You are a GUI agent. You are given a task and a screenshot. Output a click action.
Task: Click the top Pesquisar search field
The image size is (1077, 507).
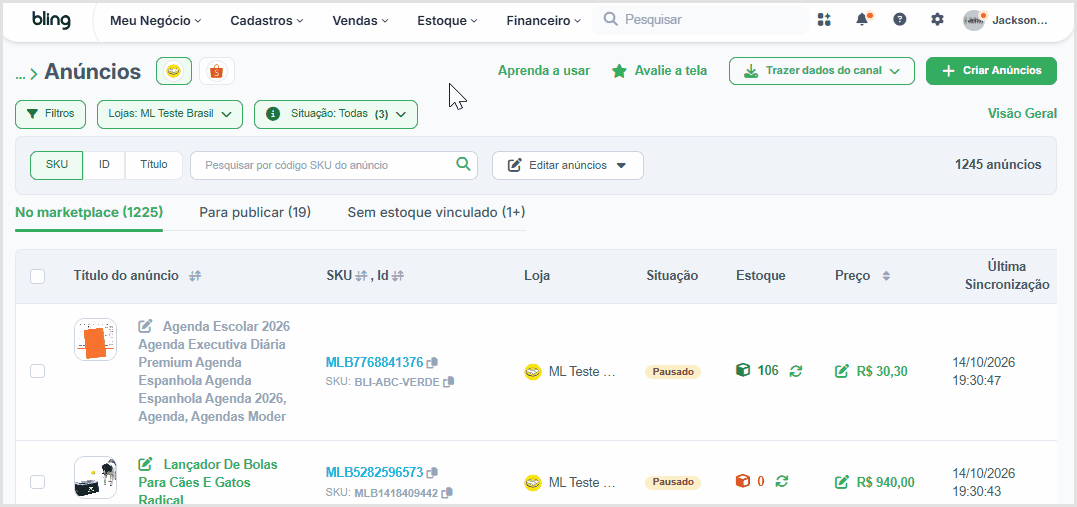coord(700,20)
